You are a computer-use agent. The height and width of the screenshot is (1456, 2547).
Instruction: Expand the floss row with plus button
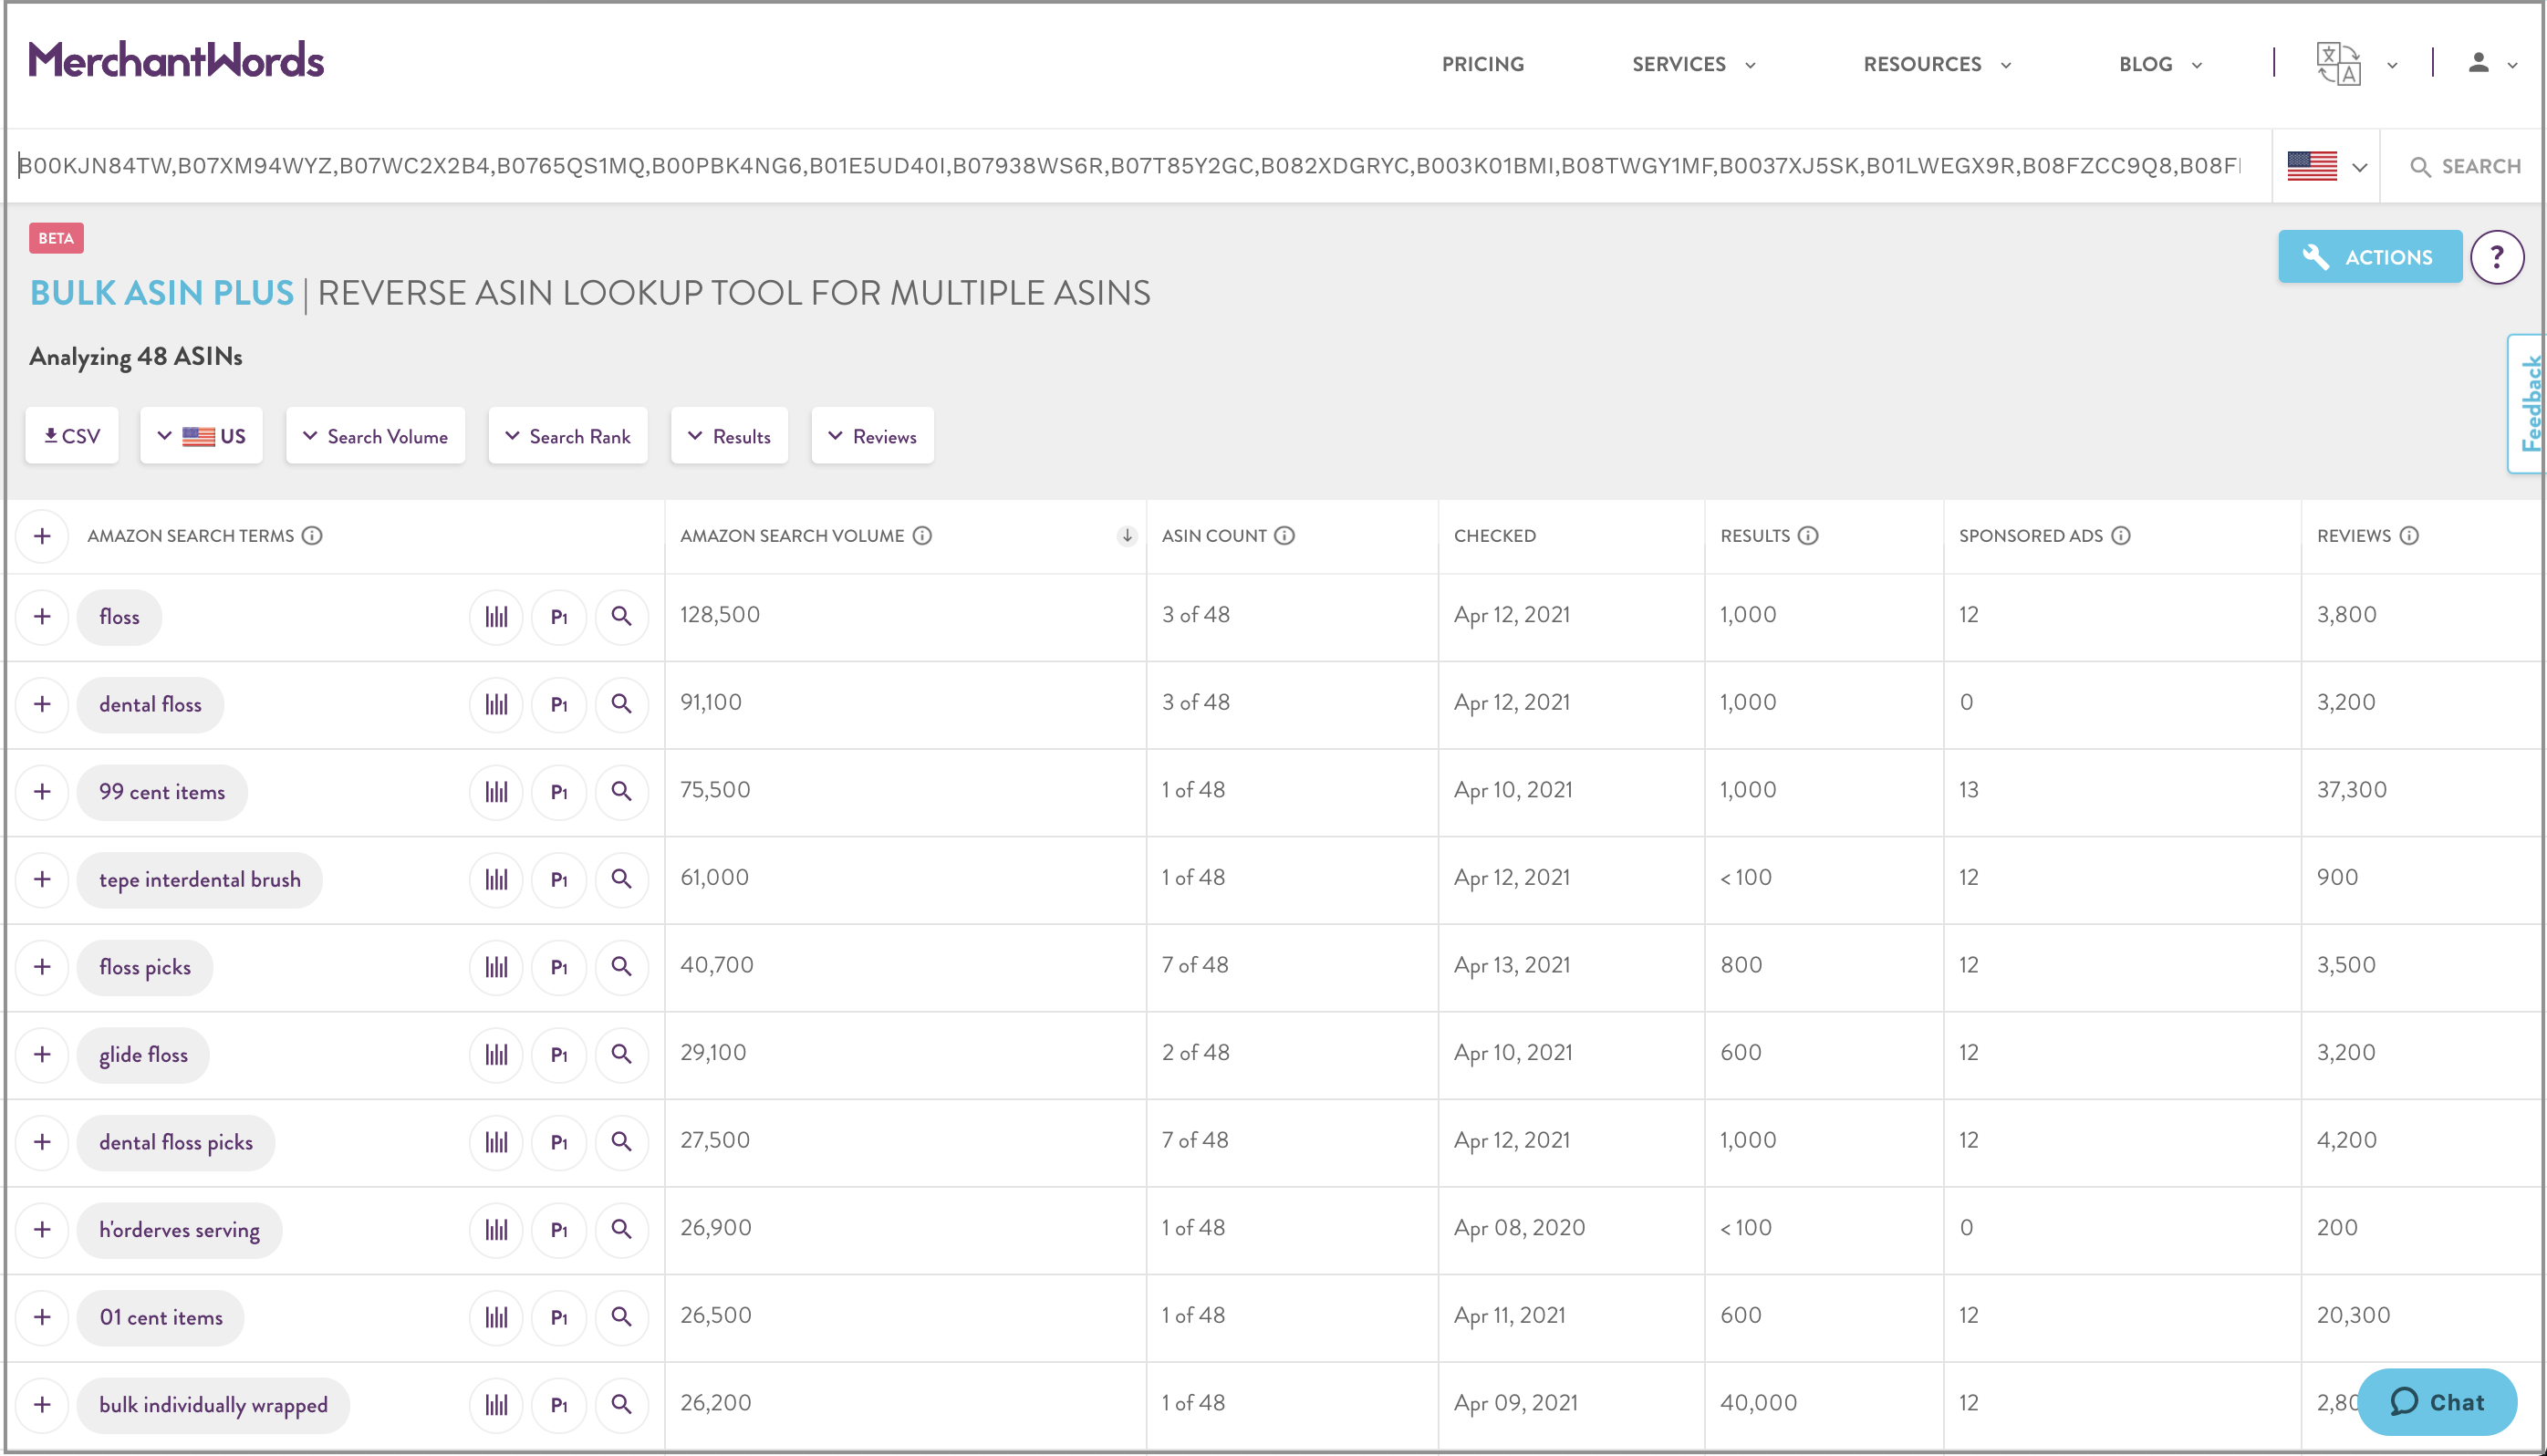click(x=42, y=616)
